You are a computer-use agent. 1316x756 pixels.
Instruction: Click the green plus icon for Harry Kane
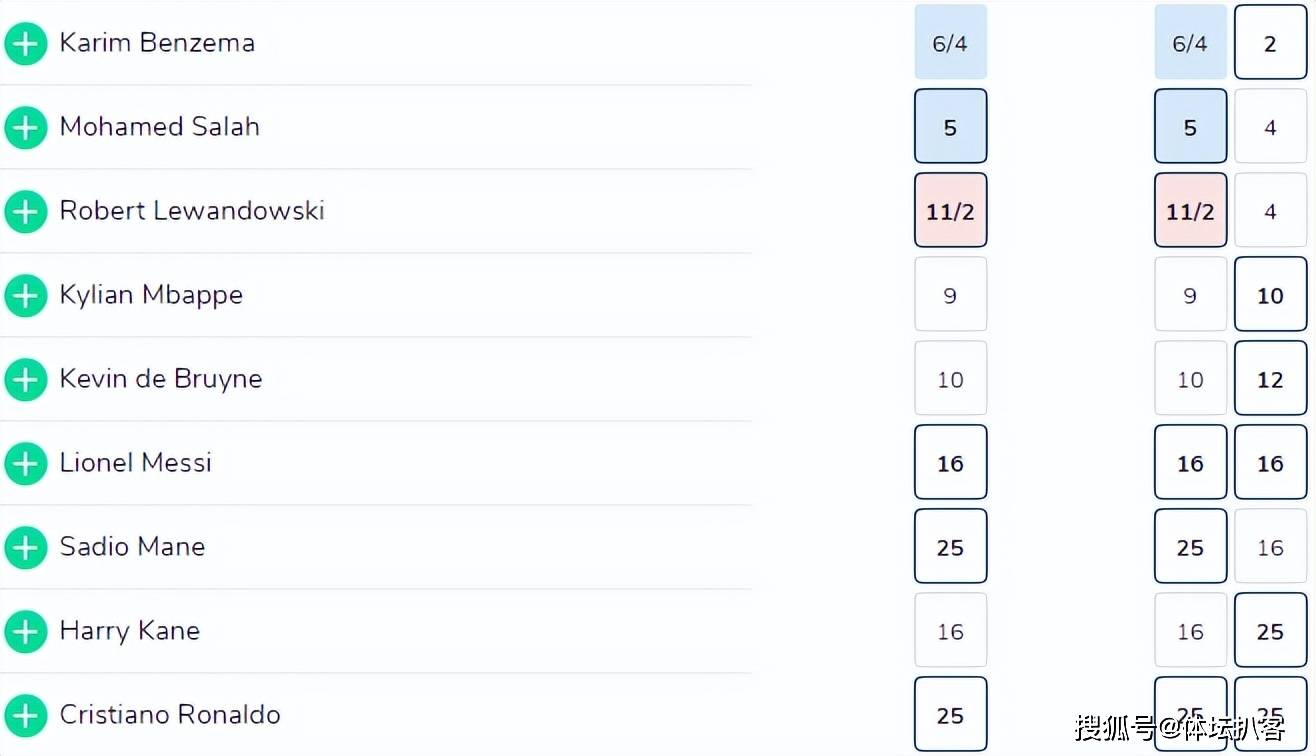tap(26, 631)
